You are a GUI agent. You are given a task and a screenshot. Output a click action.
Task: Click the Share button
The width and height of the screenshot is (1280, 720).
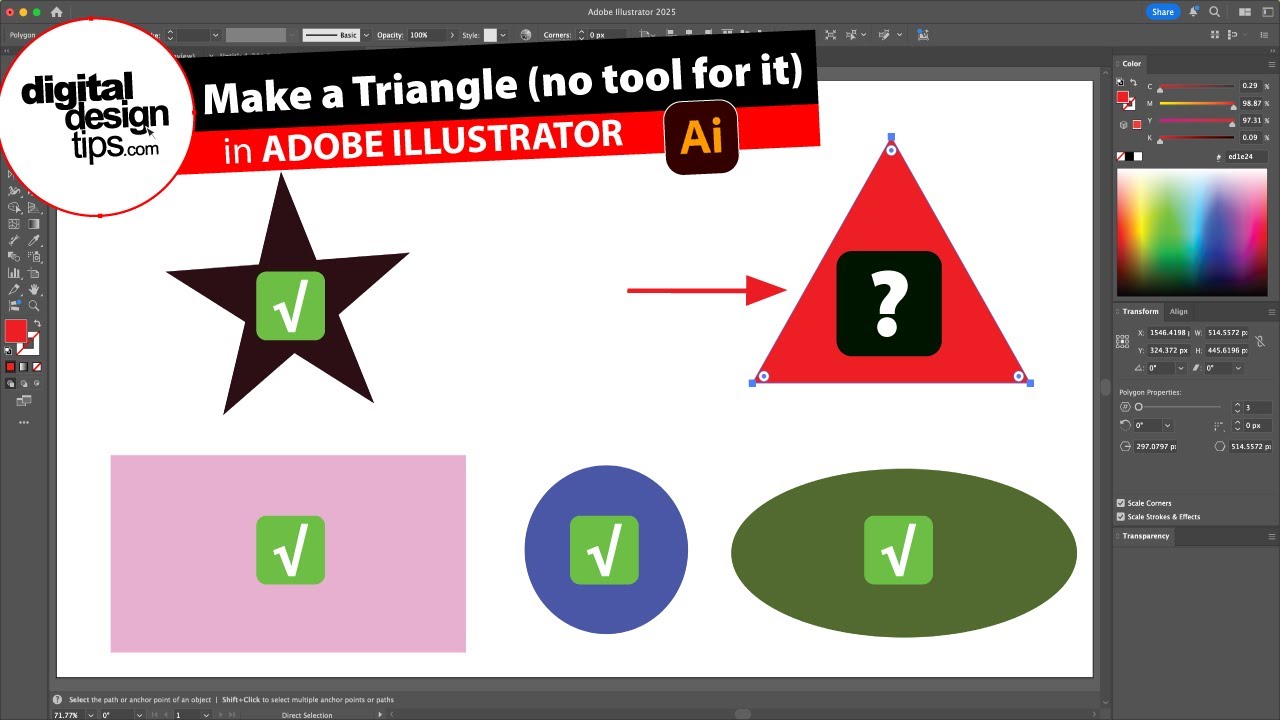coord(1162,12)
